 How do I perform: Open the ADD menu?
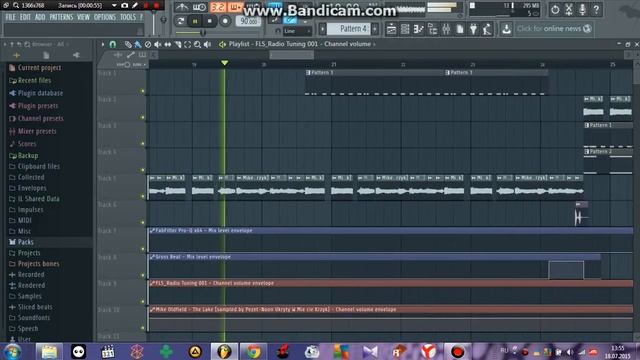(40, 17)
